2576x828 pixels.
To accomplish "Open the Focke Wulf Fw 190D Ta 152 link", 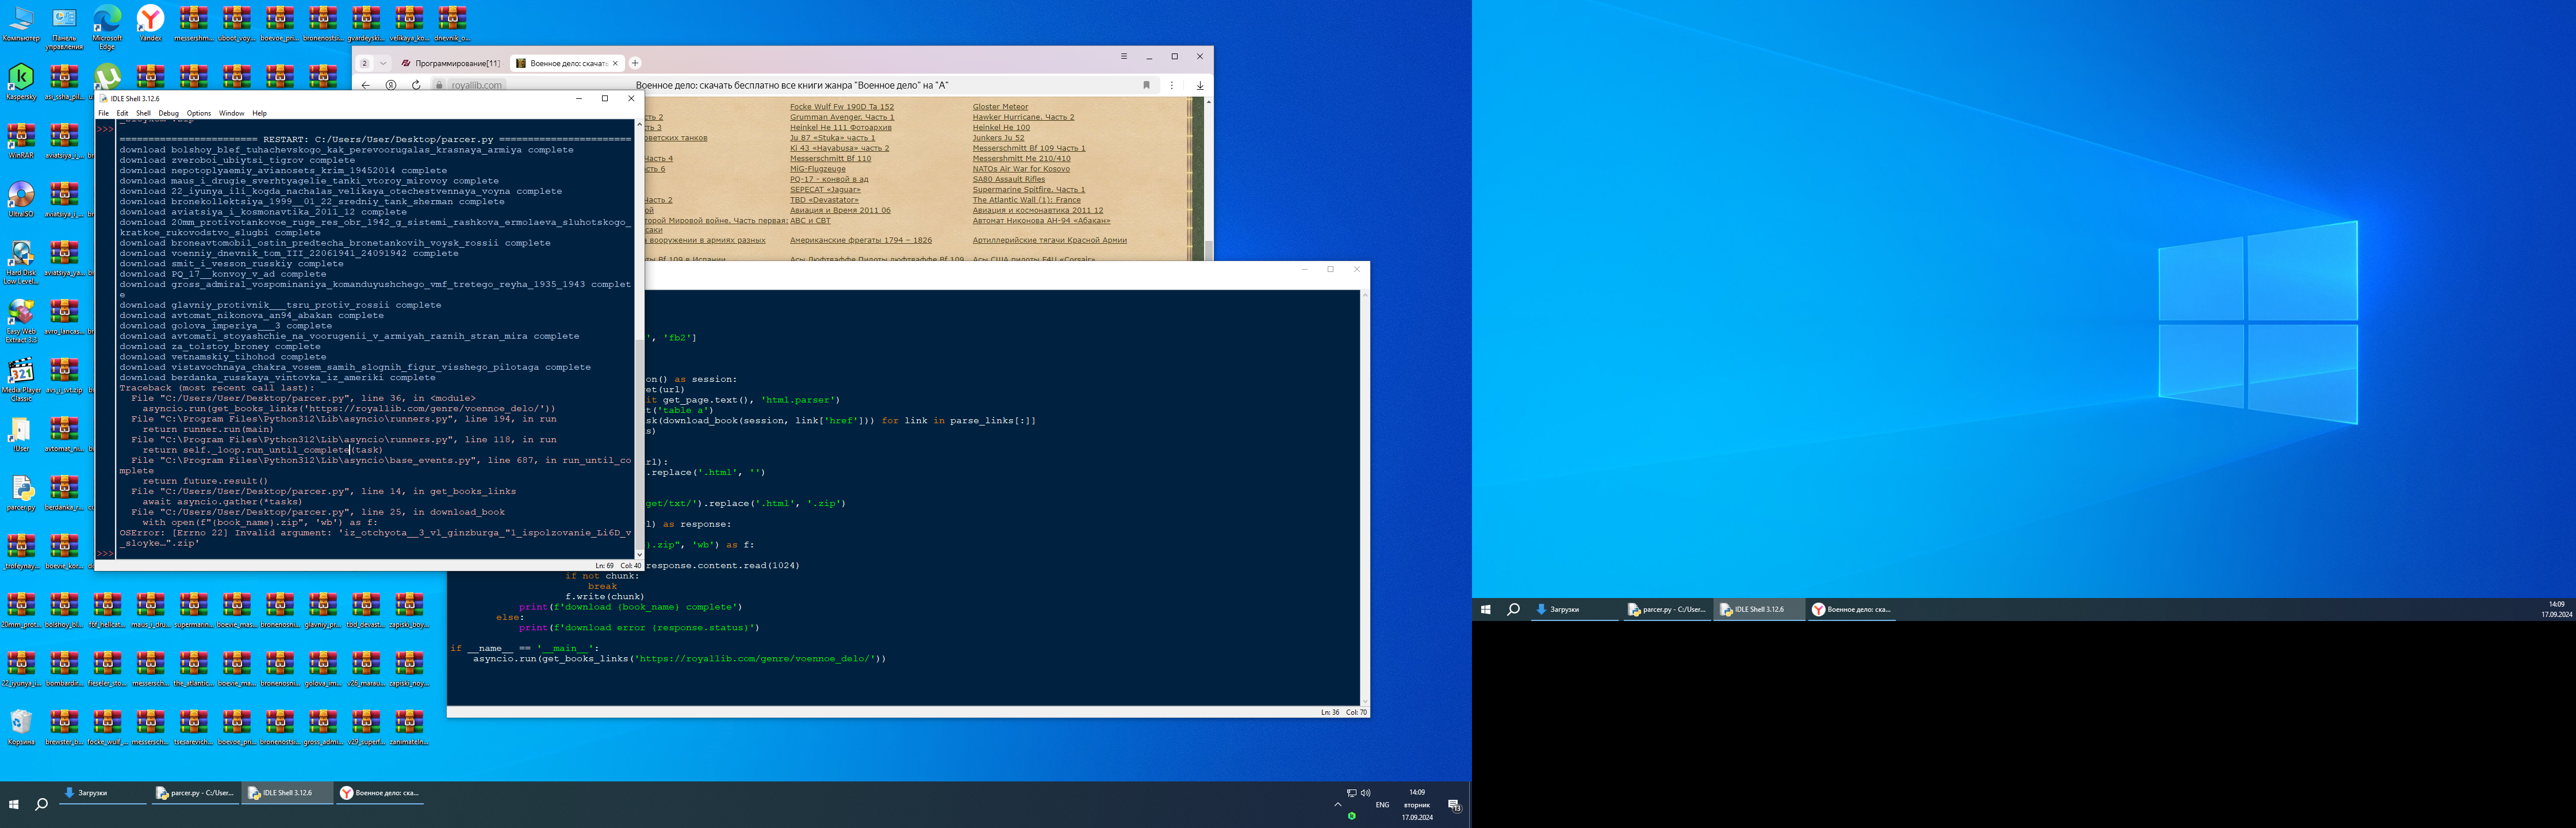I will click(x=842, y=106).
